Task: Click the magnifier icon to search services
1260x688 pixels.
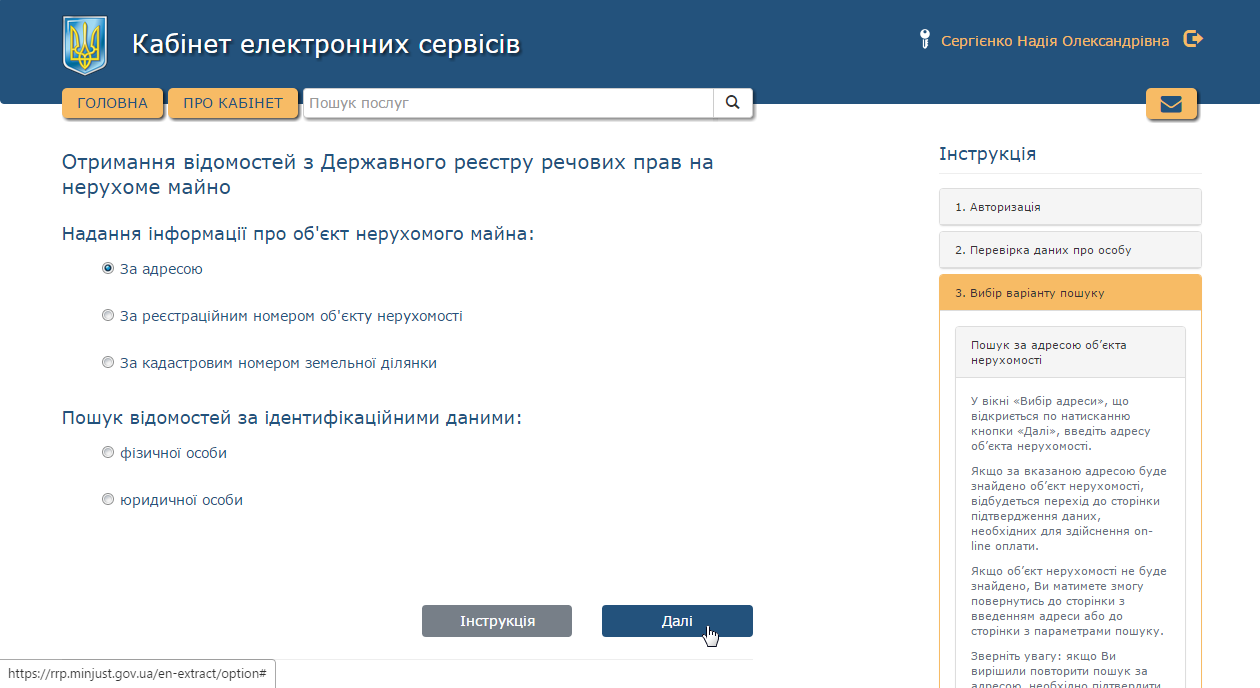Action: [x=732, y=102]
